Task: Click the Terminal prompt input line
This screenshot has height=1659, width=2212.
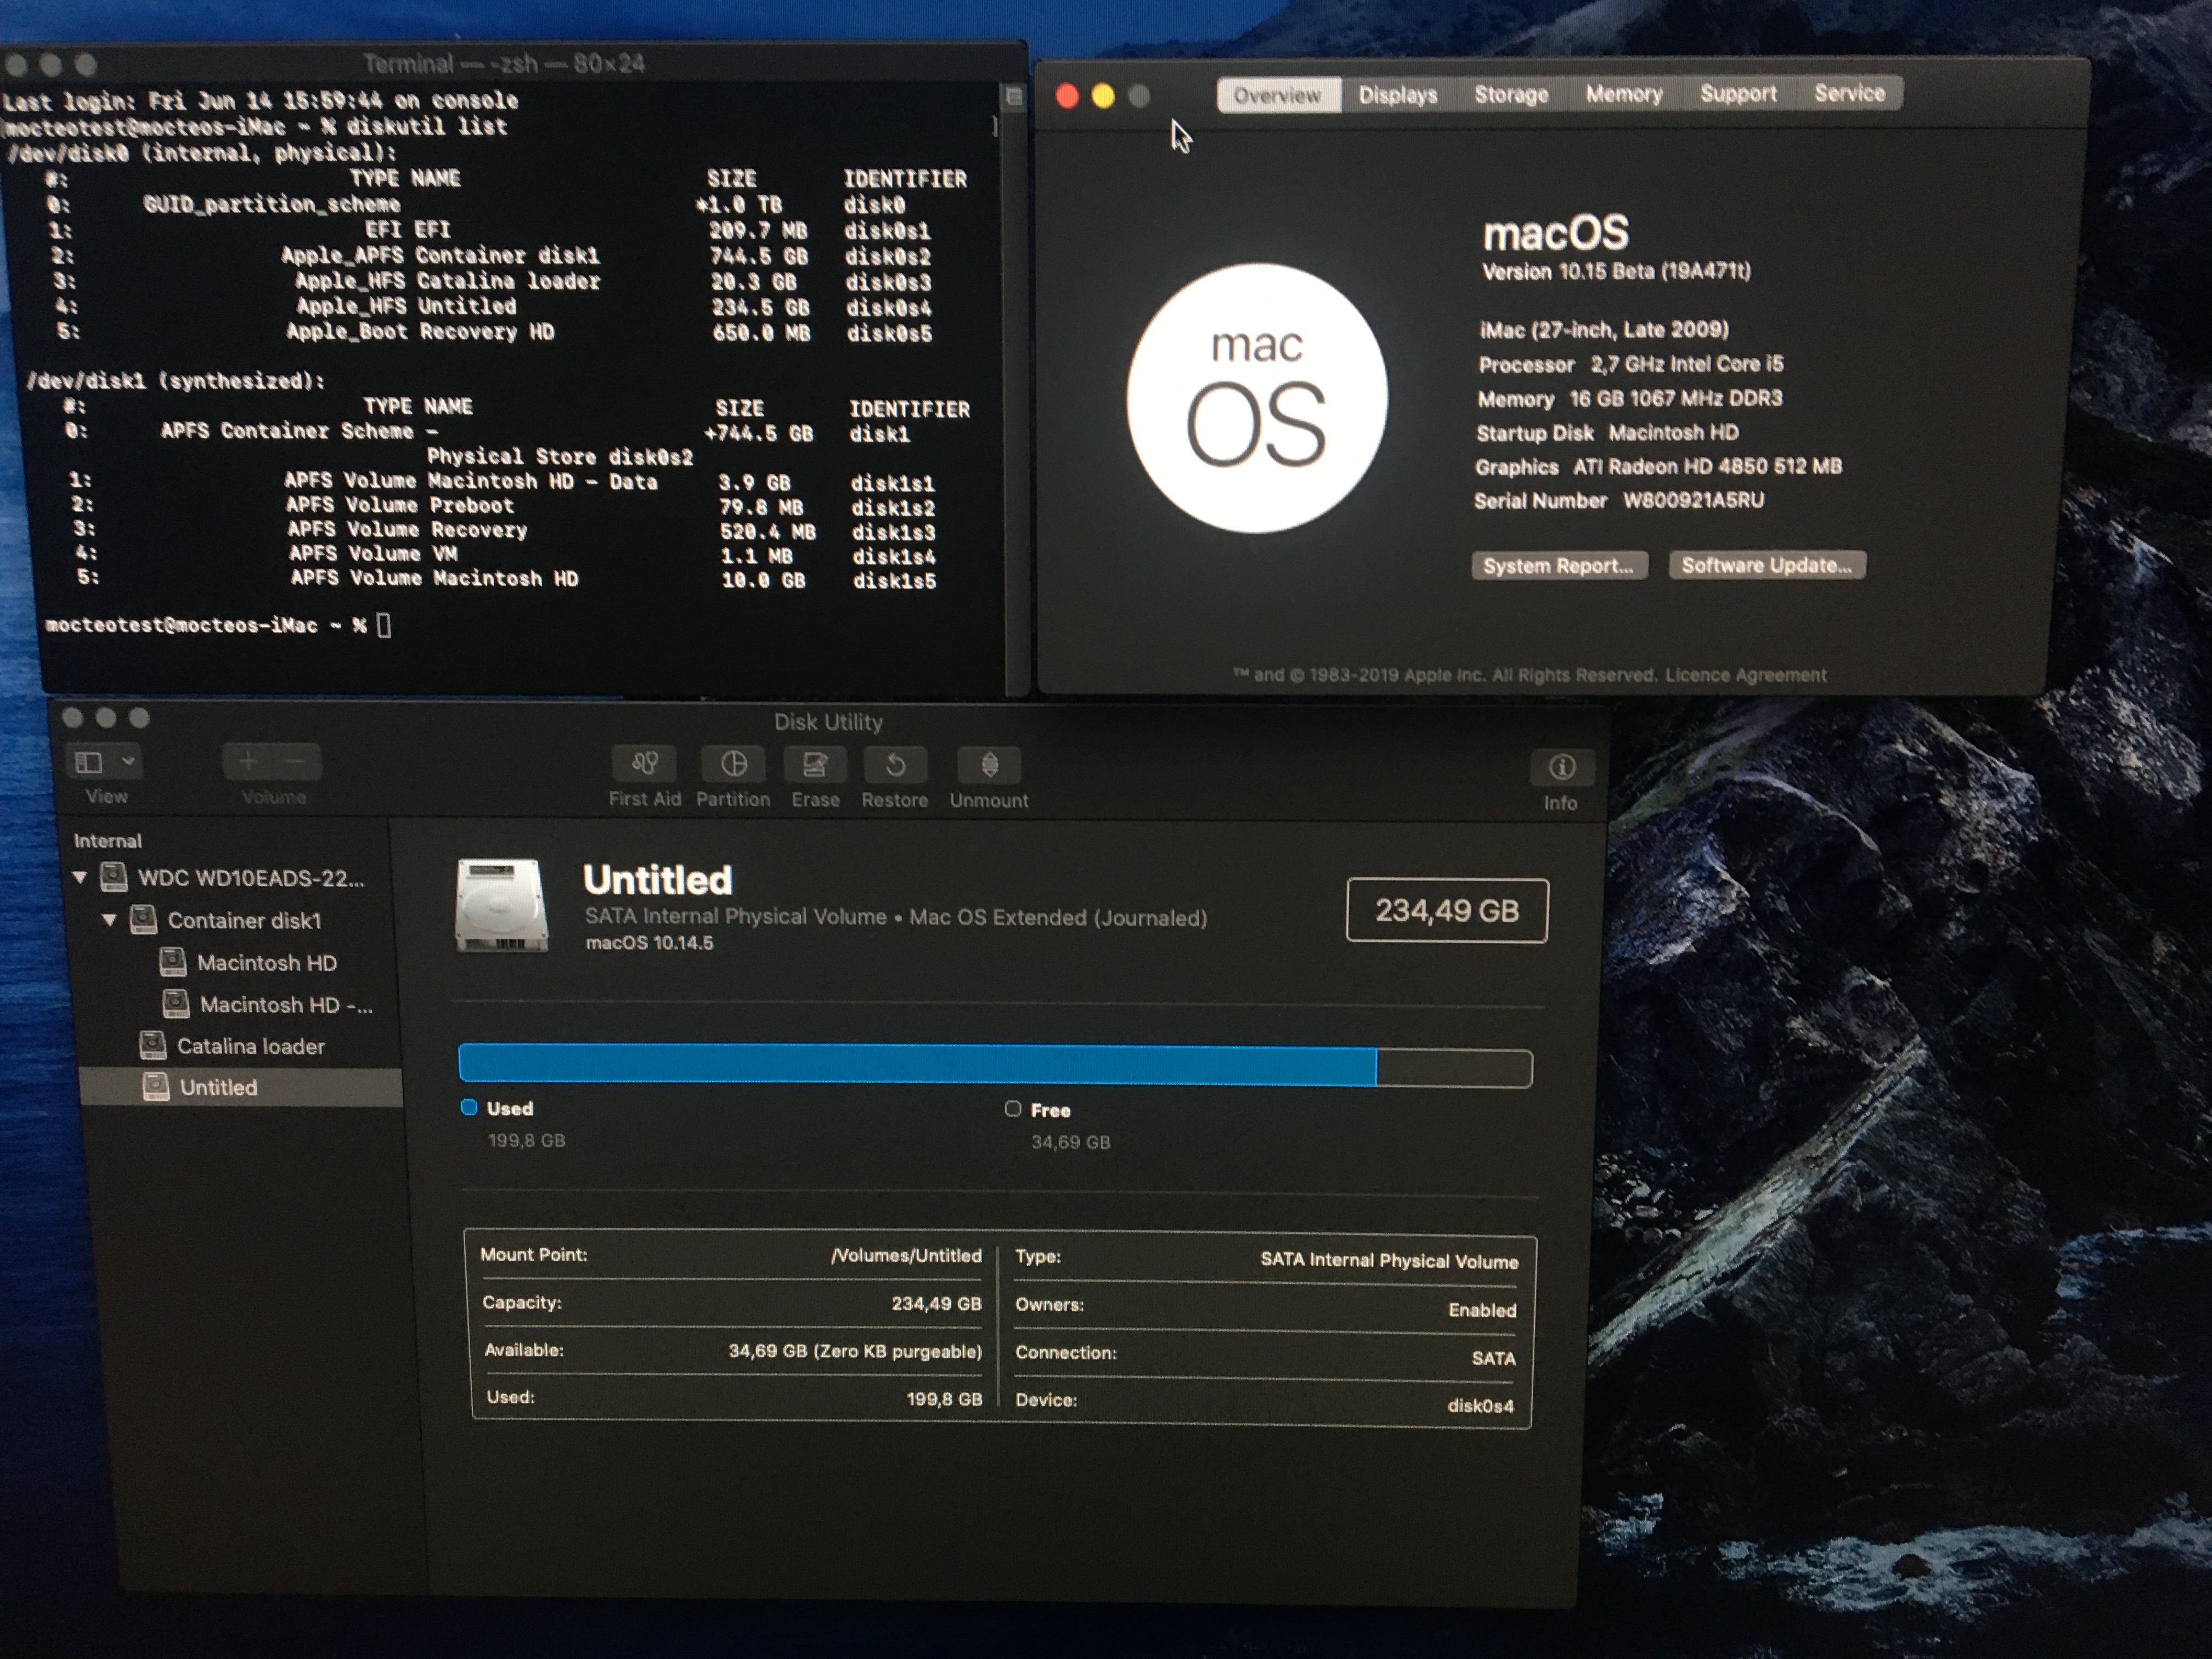Action: [218, 626]
